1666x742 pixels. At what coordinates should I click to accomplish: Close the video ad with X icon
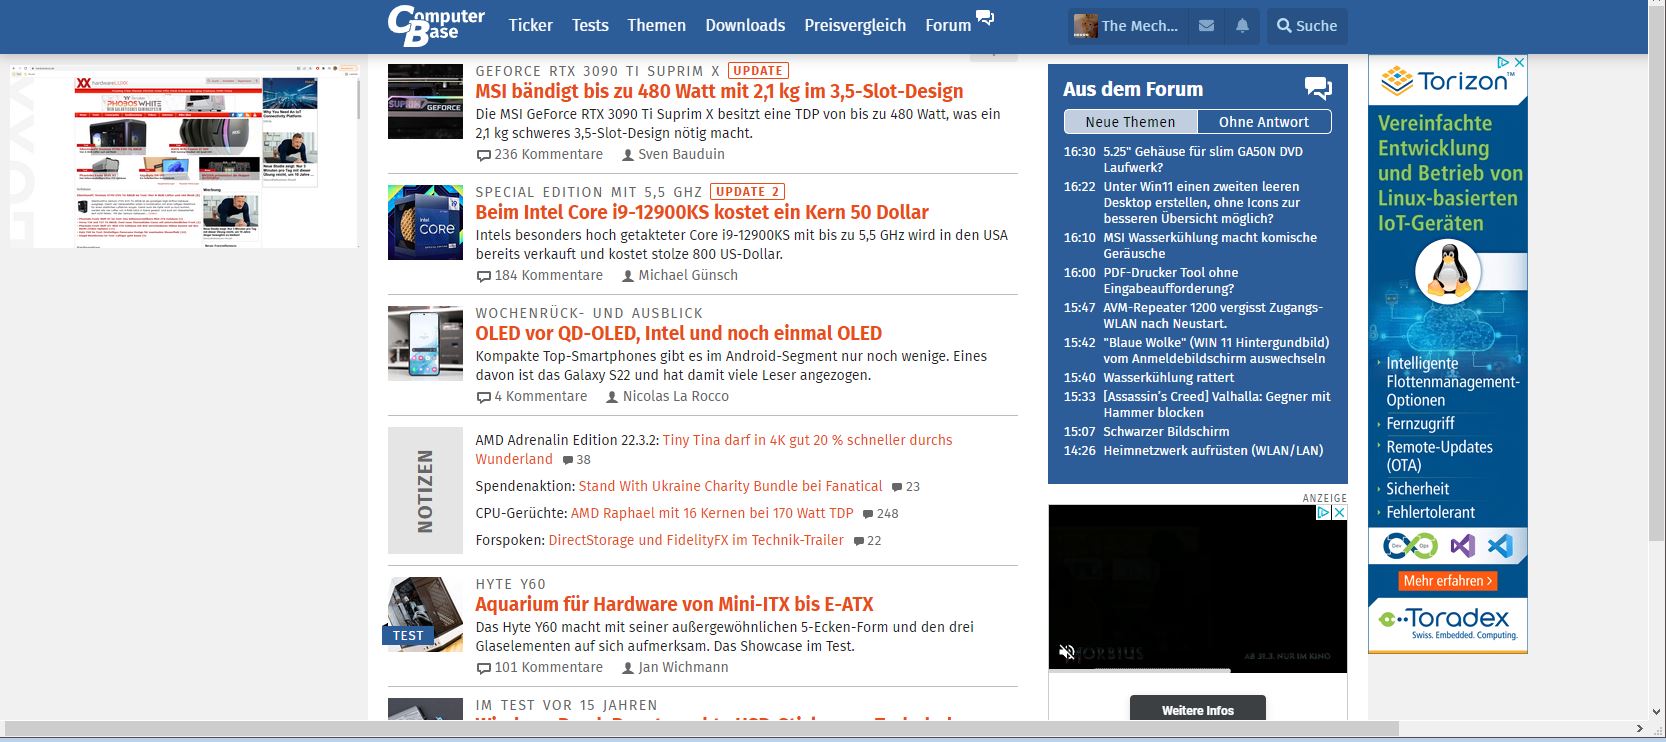1339,512
